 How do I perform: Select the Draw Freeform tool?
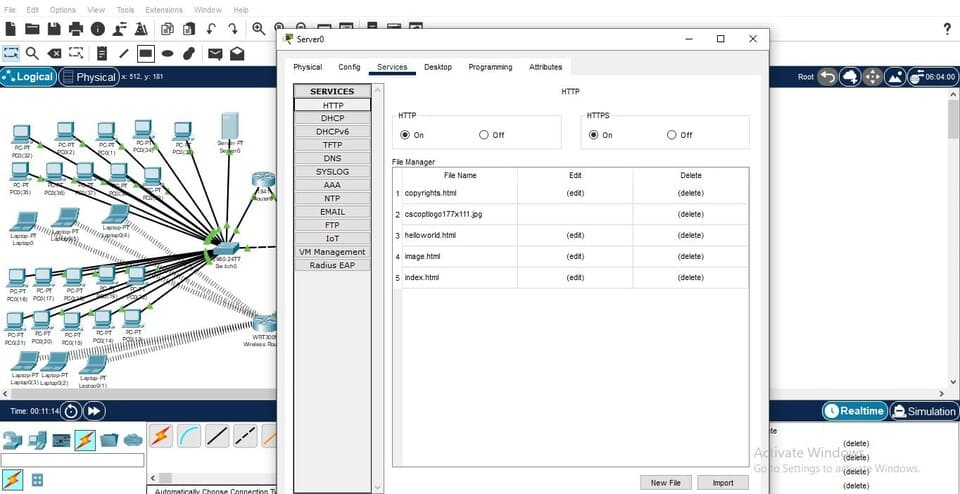click(189, 53)
